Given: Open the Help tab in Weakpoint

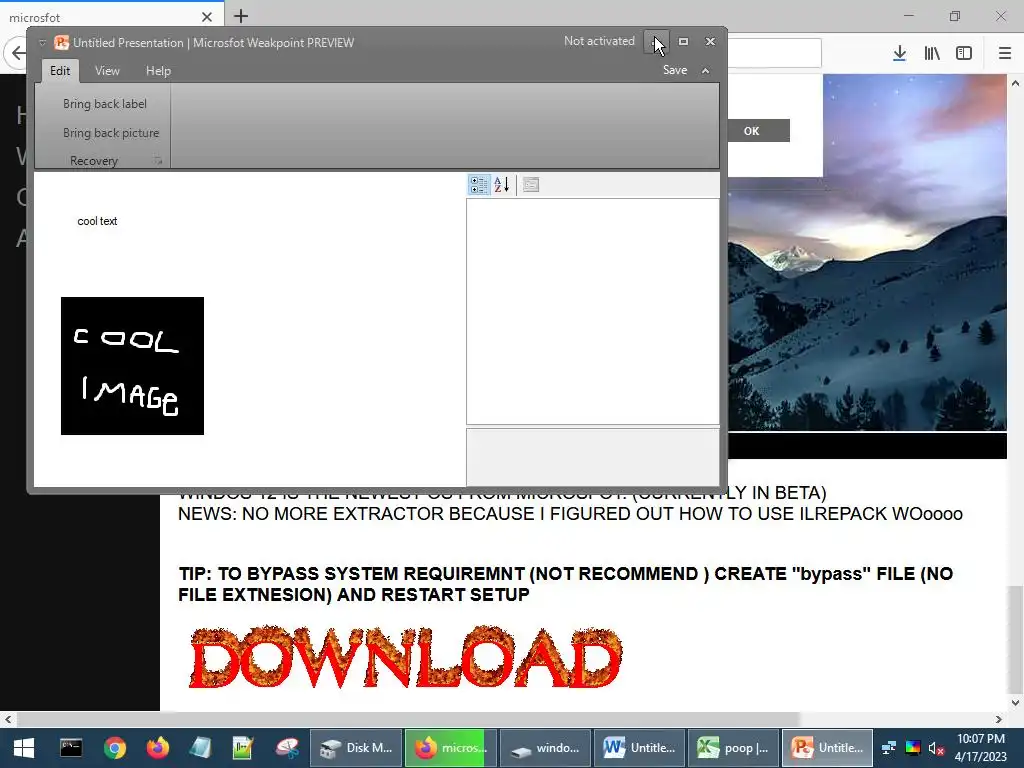Looking at the screenshot, I should click(x=158, y=71).
